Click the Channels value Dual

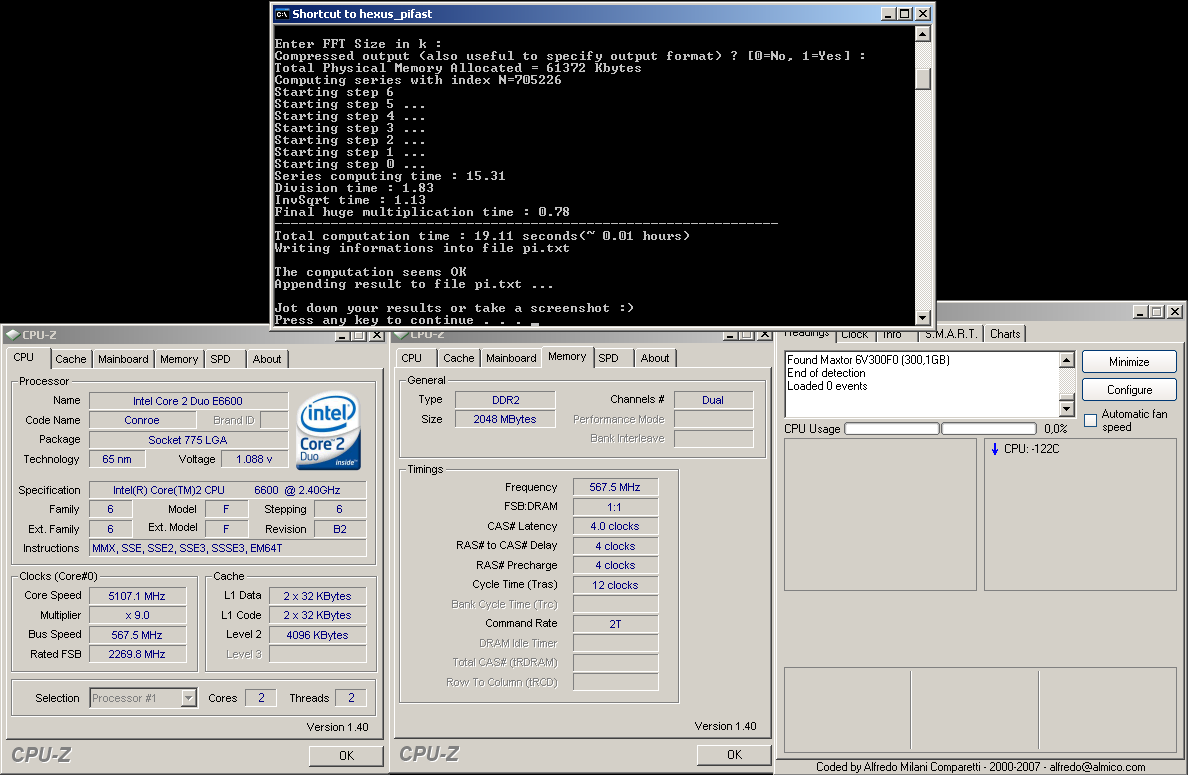713,400
